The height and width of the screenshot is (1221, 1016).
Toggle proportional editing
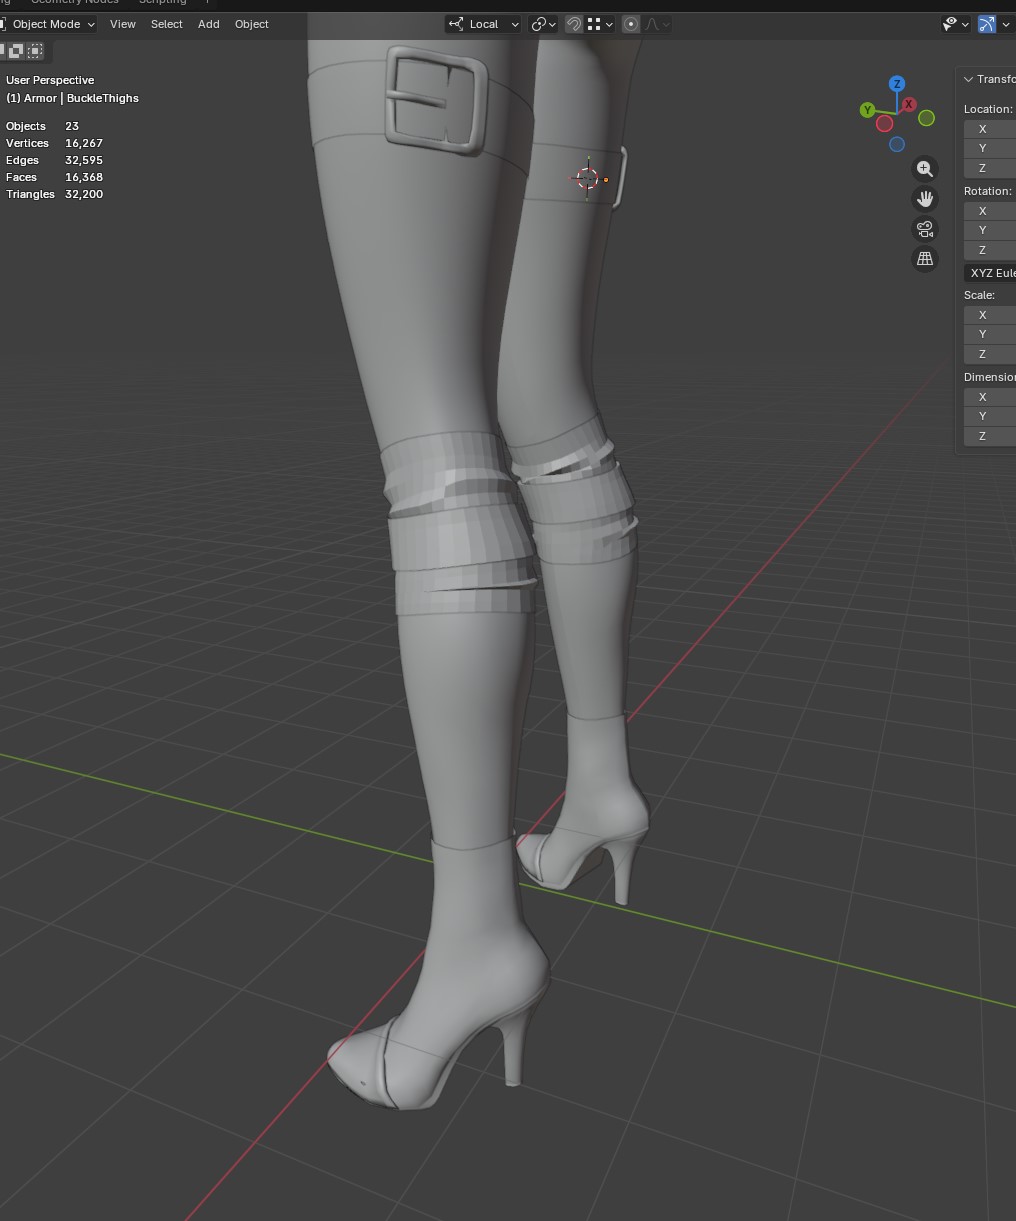(631, 24)
